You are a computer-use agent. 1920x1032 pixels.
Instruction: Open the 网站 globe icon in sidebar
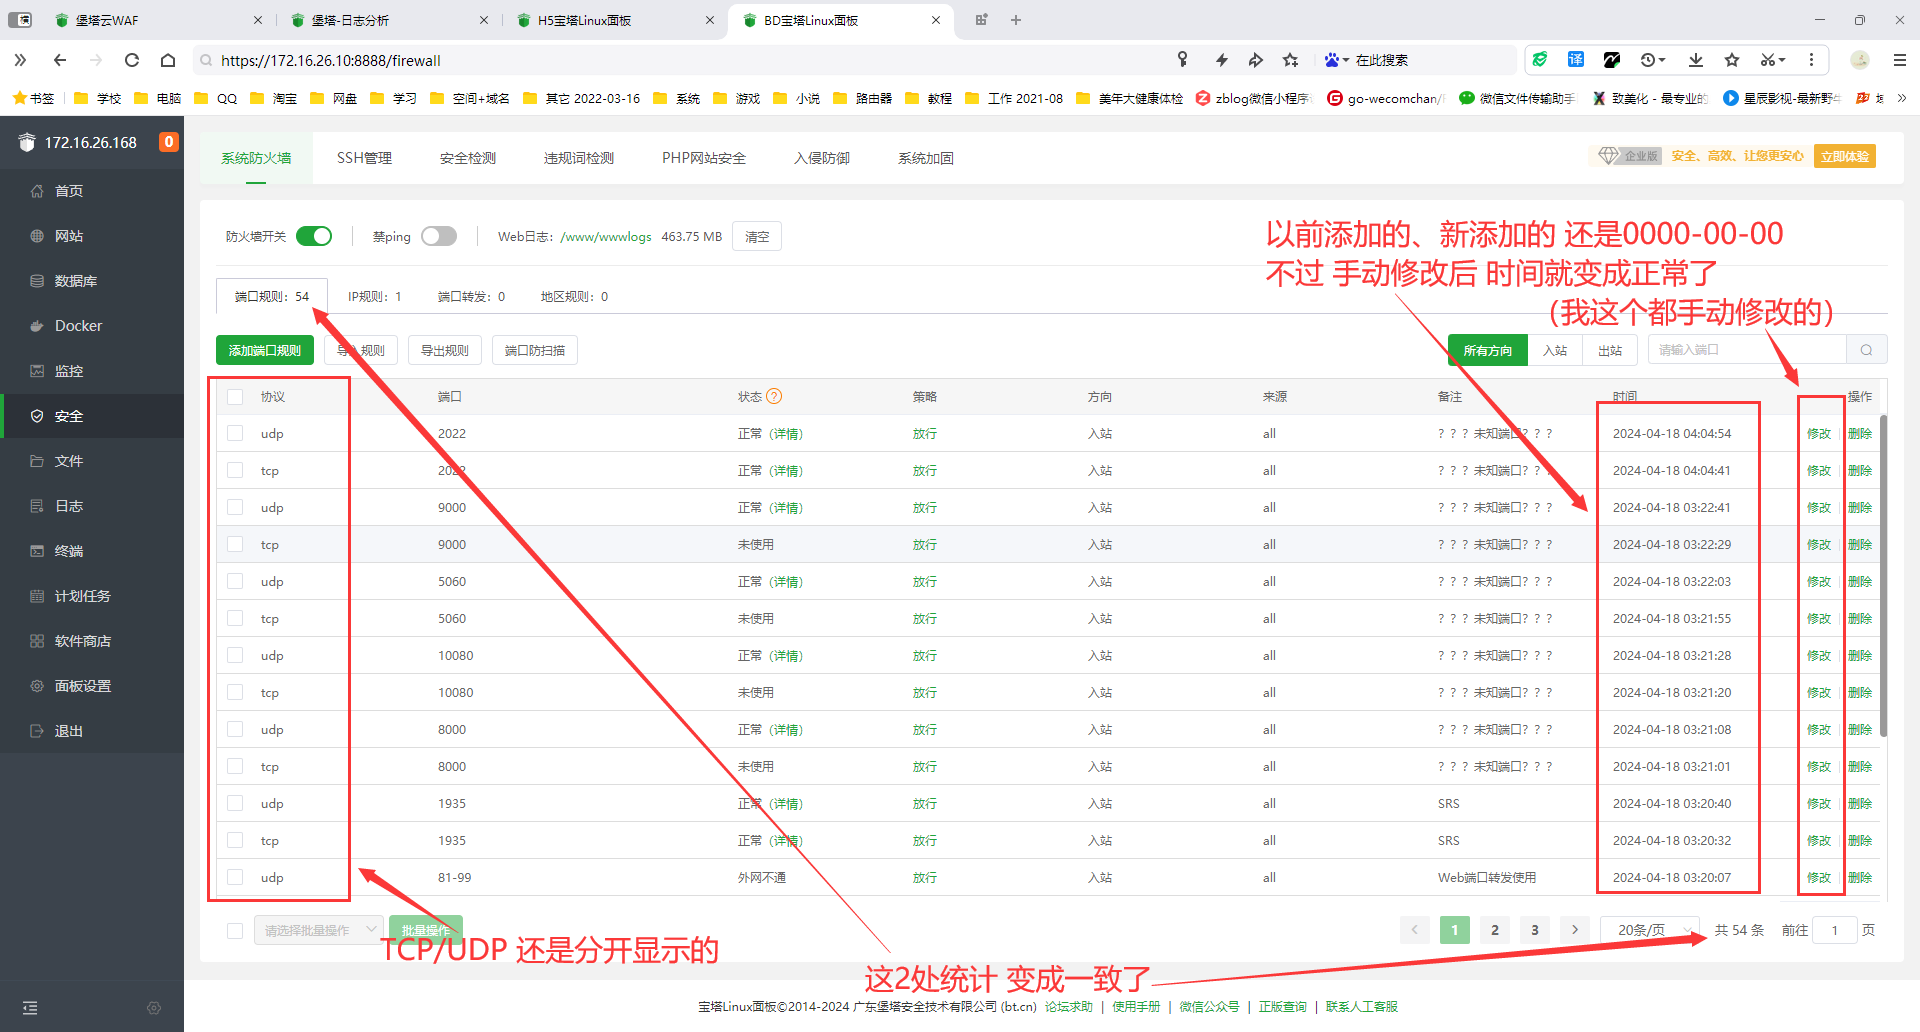click(37, 236)
